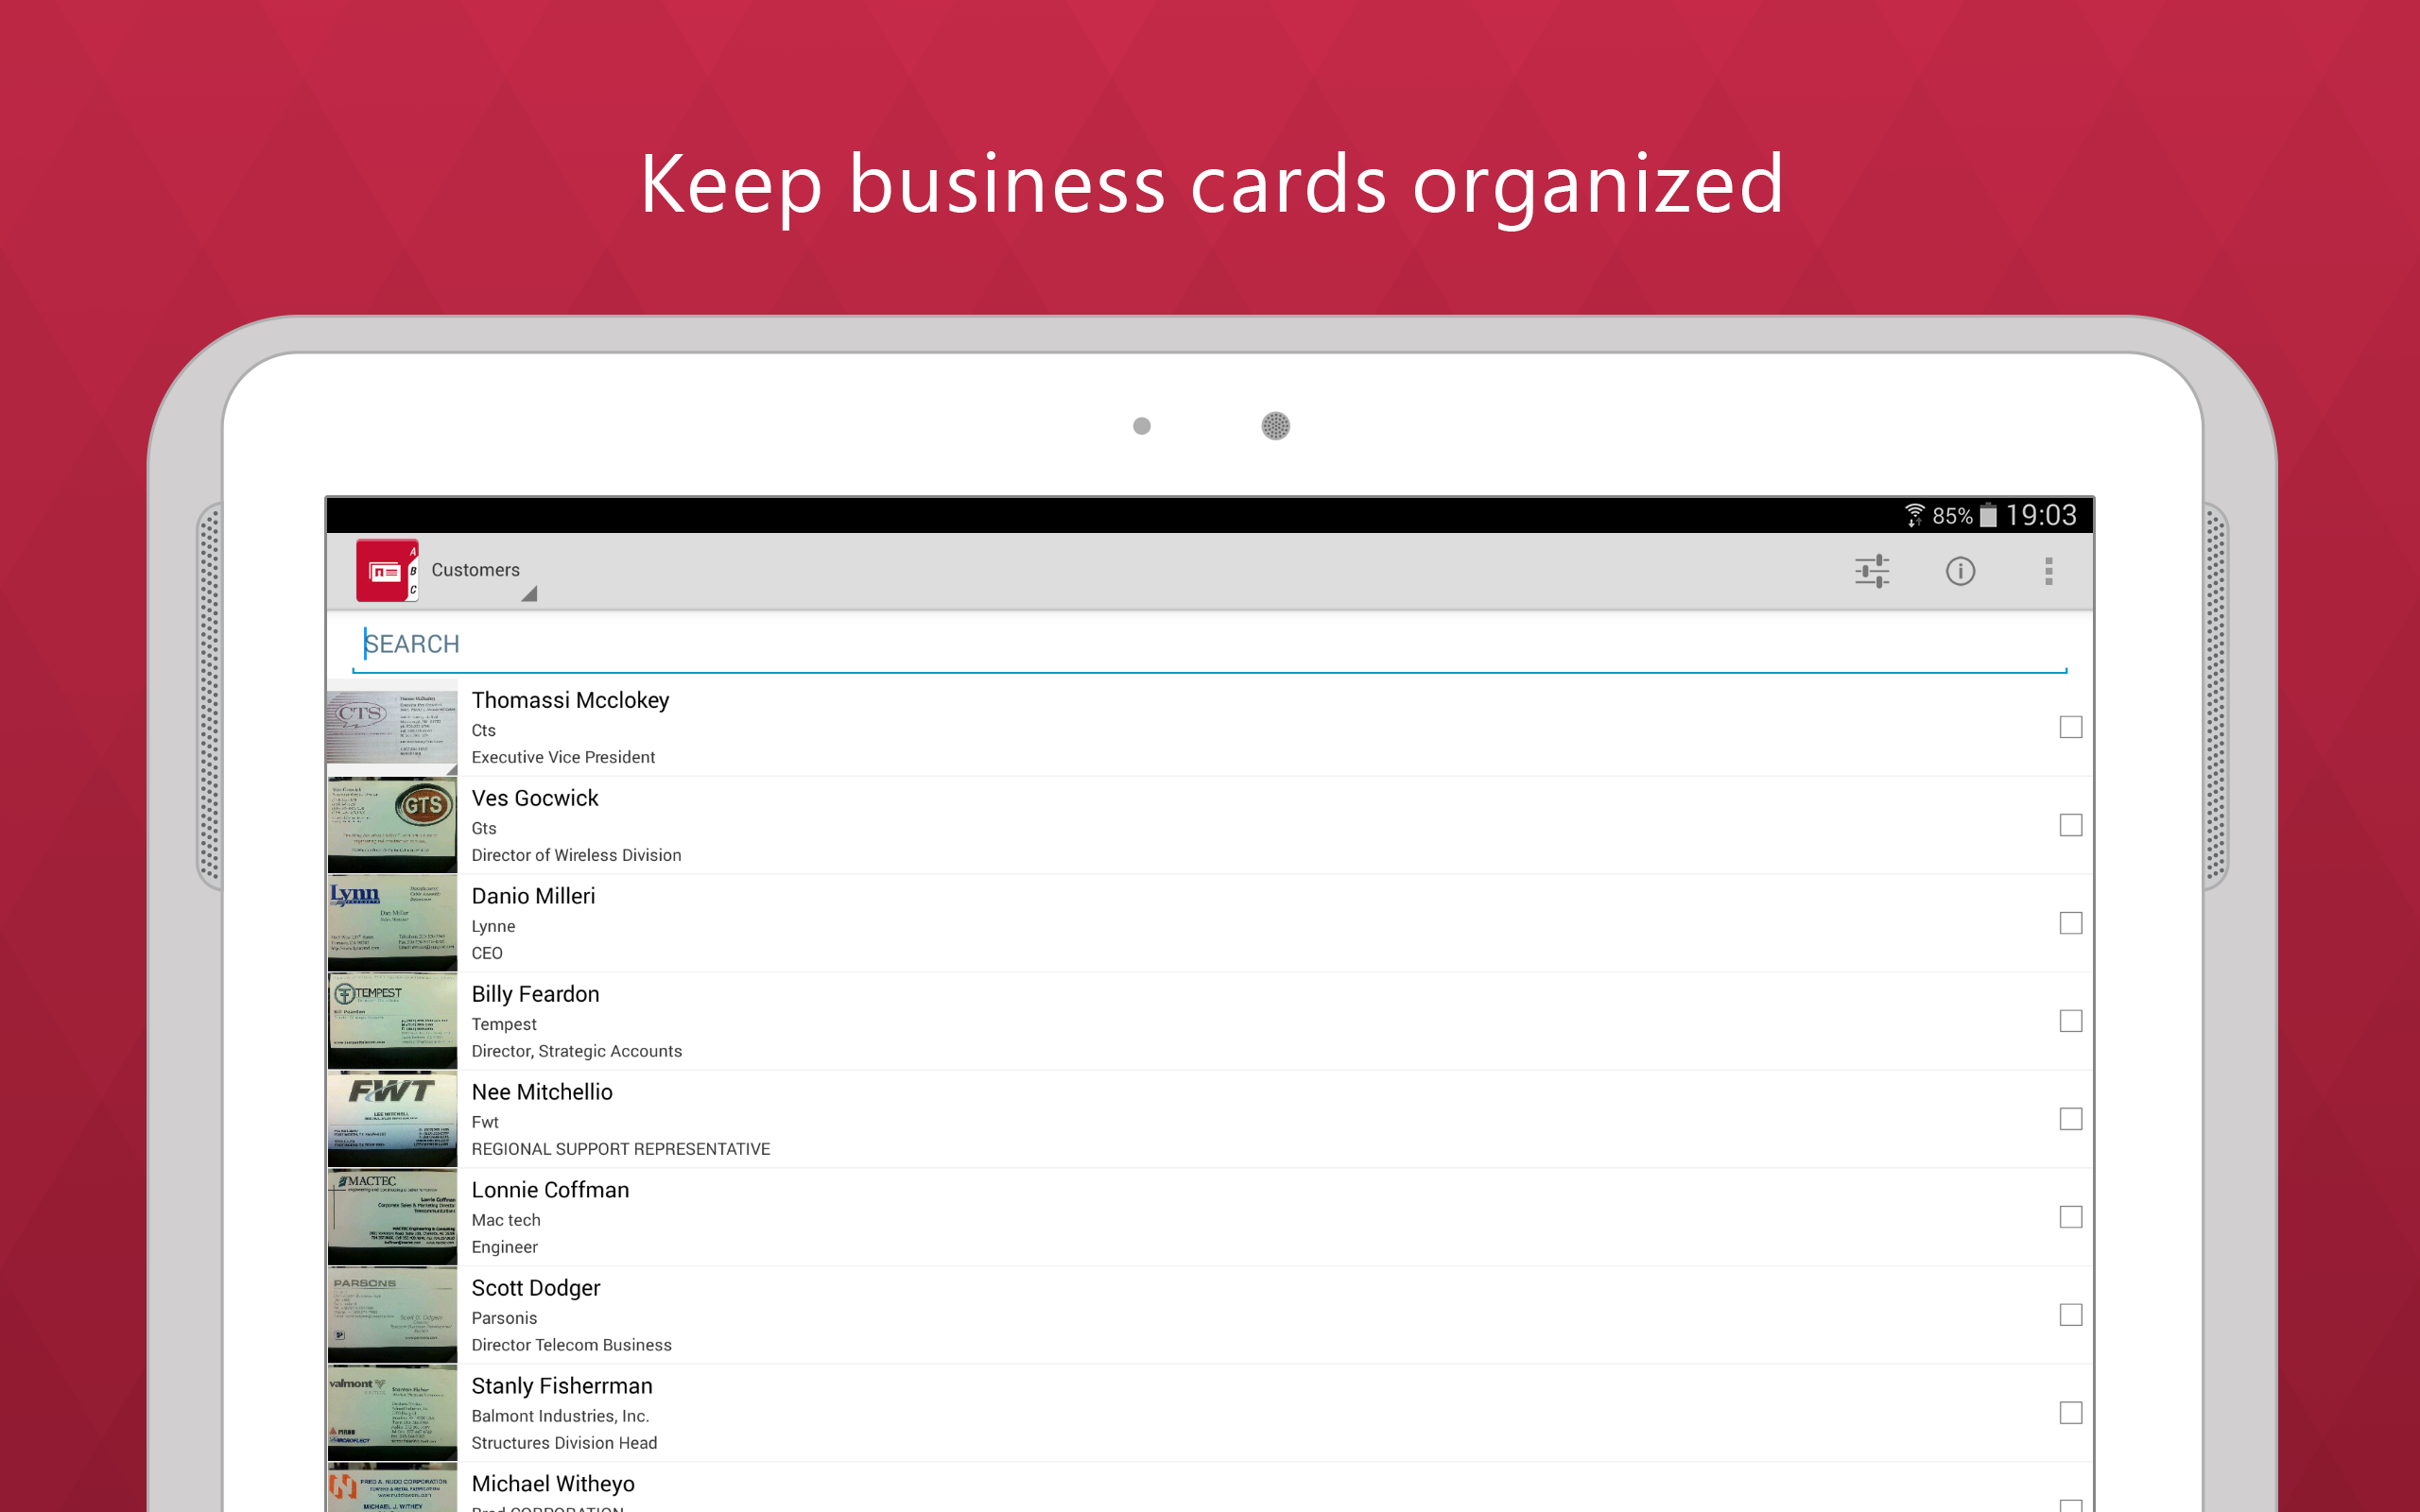Screen dimensions: 2420x1512
Task: Open the GTS business card thumbnail
Action: pos(392,825)
